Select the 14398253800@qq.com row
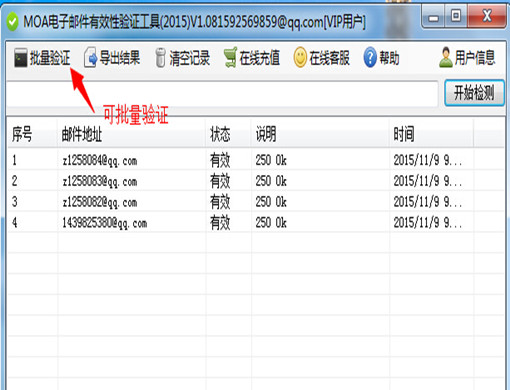This screenshot has width=510, height=390. click(256, 222)
